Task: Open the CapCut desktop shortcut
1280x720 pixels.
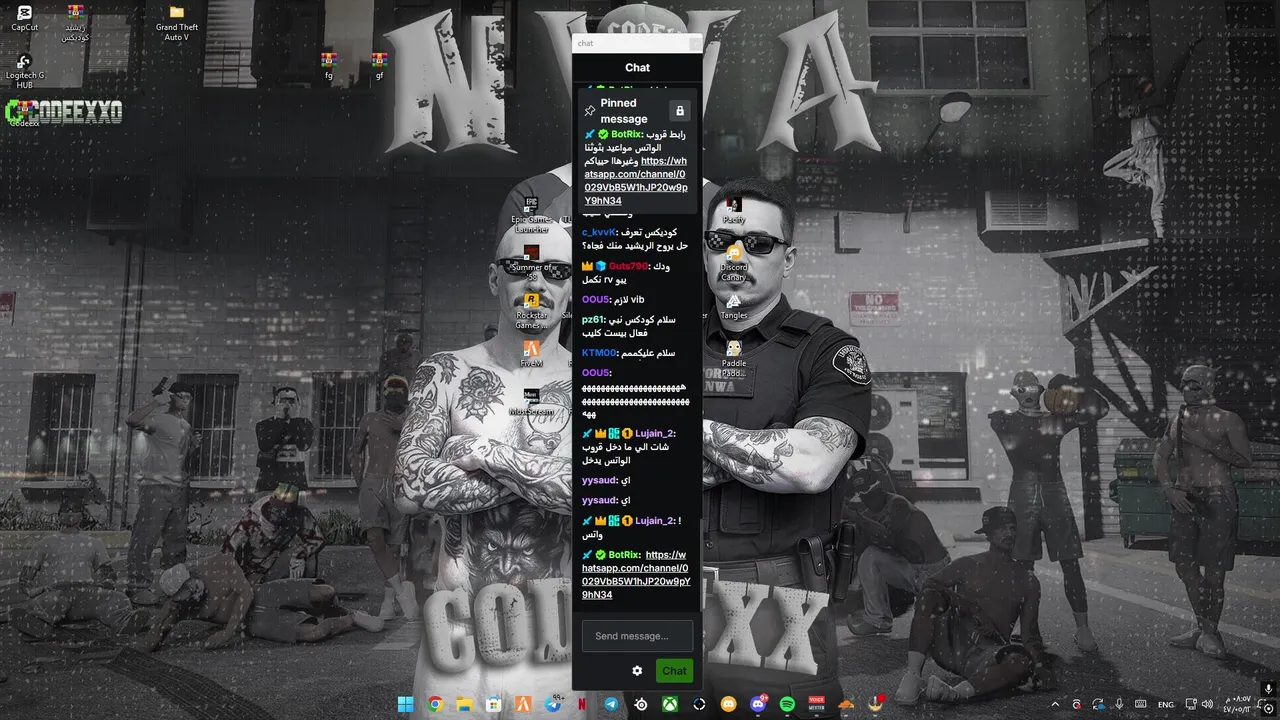Action: [24, 18]
